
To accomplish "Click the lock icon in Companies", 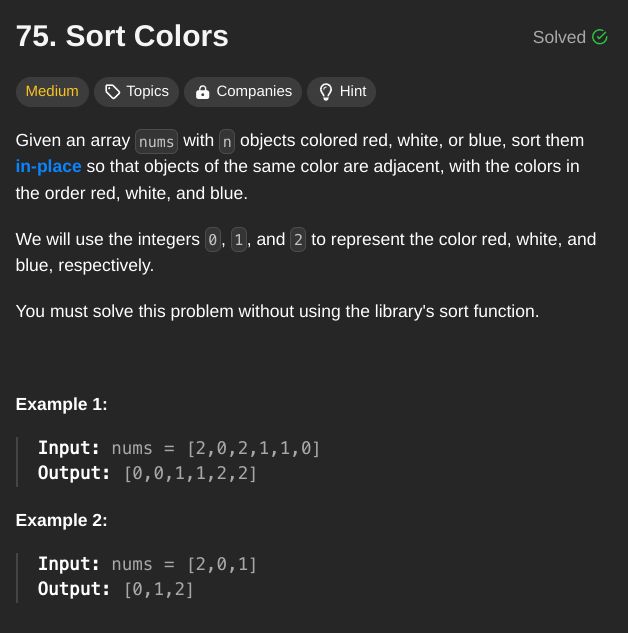I will pos(202,92).
